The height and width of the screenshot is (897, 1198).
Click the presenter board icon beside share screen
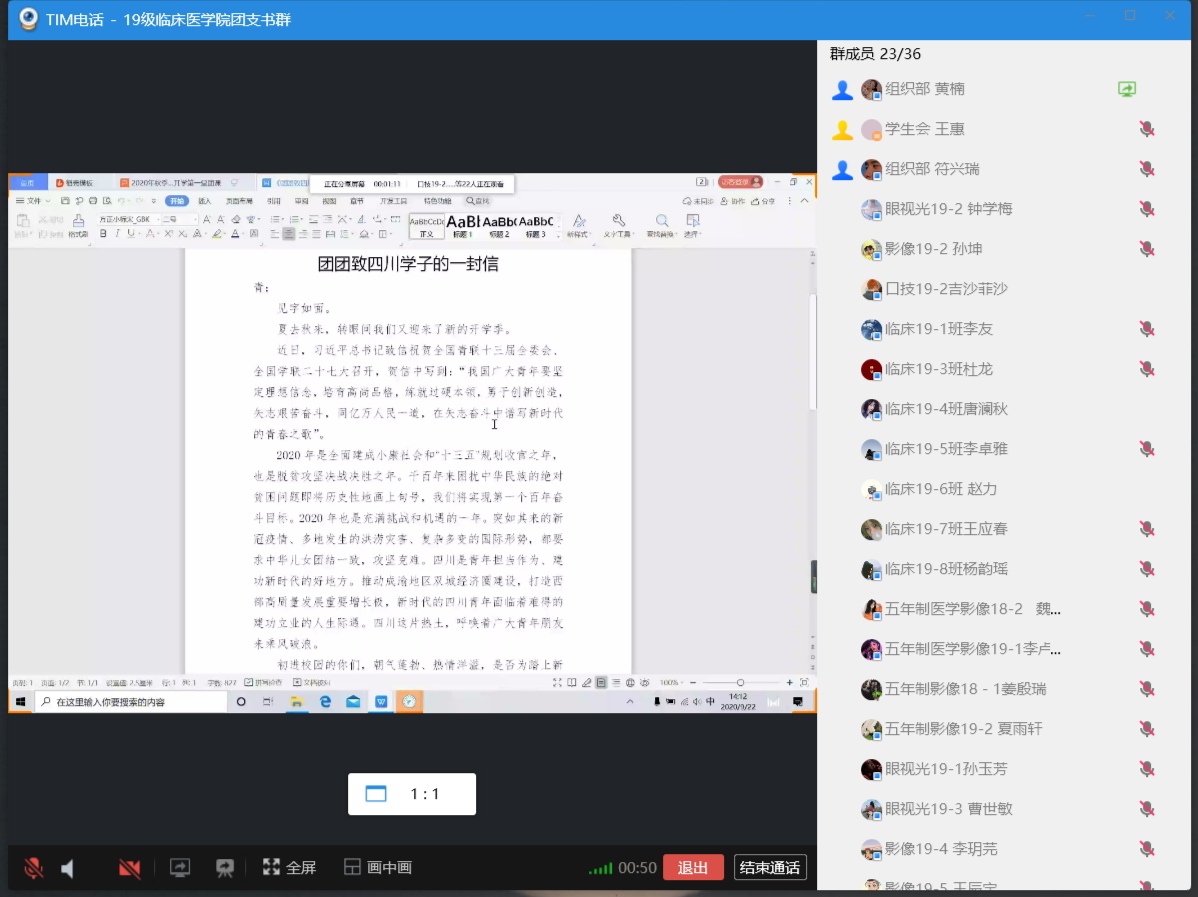(225, 868)
